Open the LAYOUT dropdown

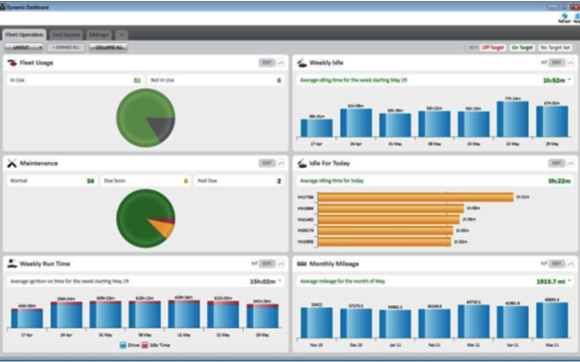pyautogui.click(x=24, y=48)
